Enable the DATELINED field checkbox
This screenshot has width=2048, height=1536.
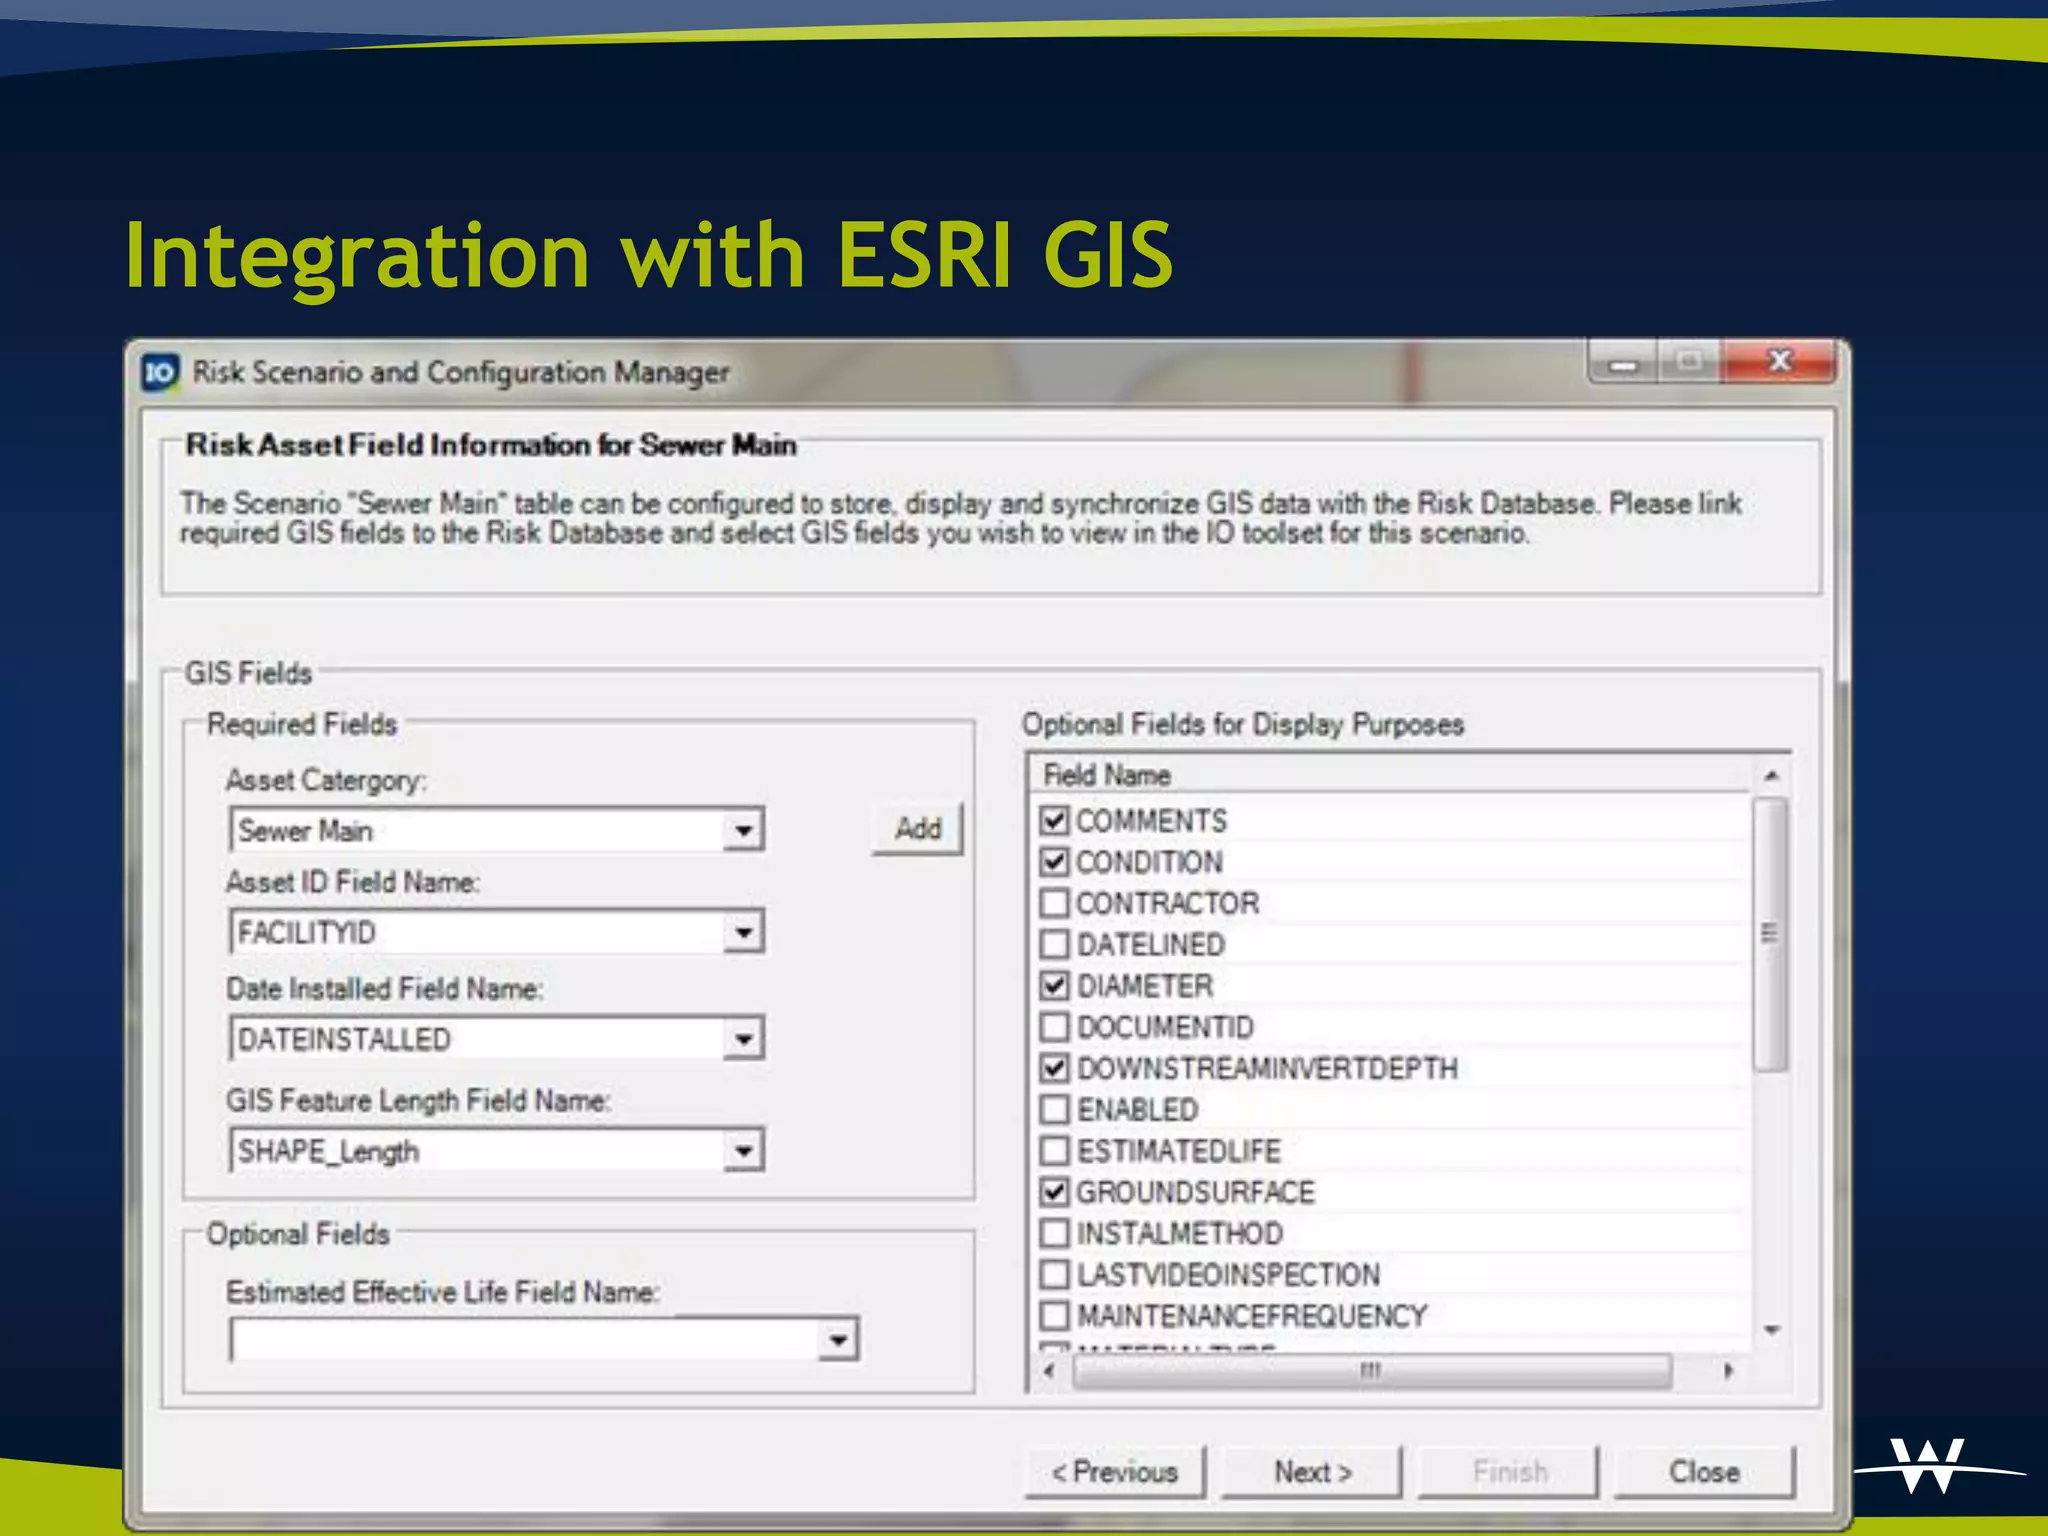[x=1054, y=944]
